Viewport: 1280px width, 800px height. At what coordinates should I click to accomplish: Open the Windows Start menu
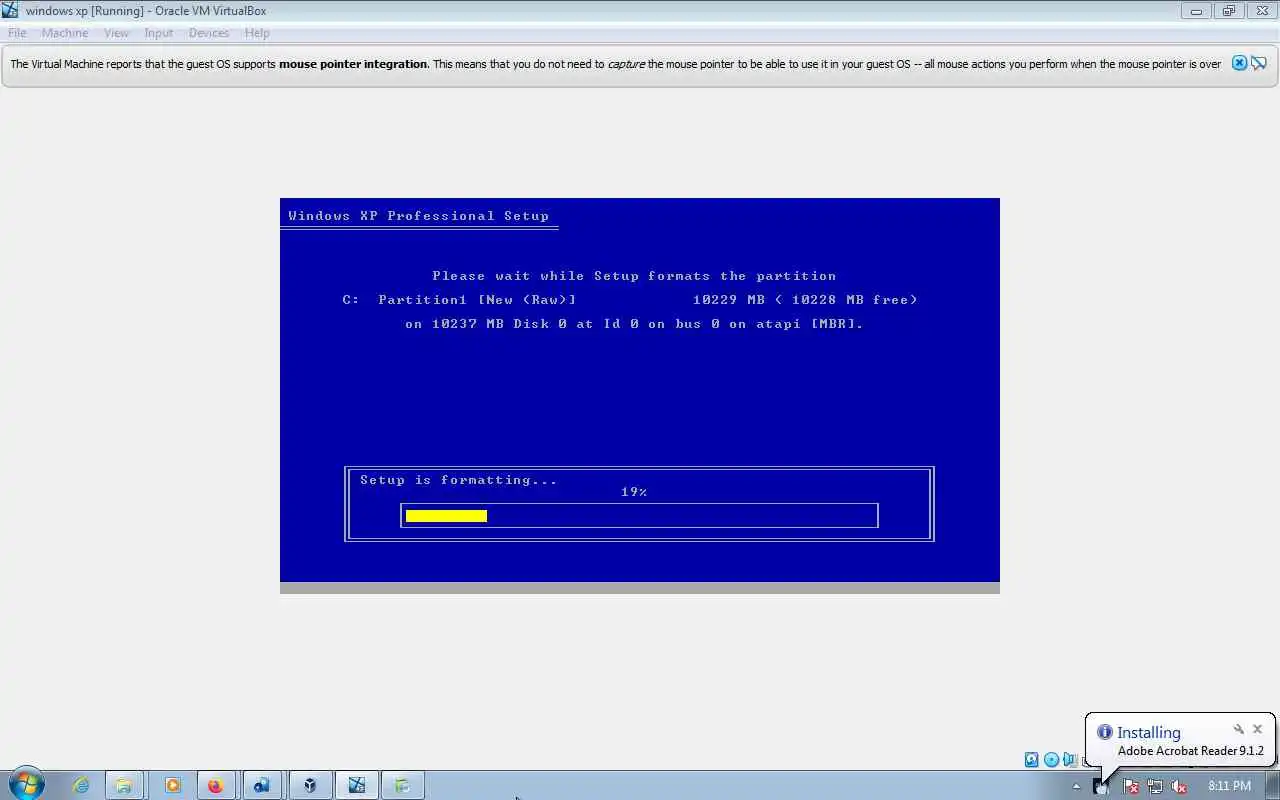coord(27,785)
